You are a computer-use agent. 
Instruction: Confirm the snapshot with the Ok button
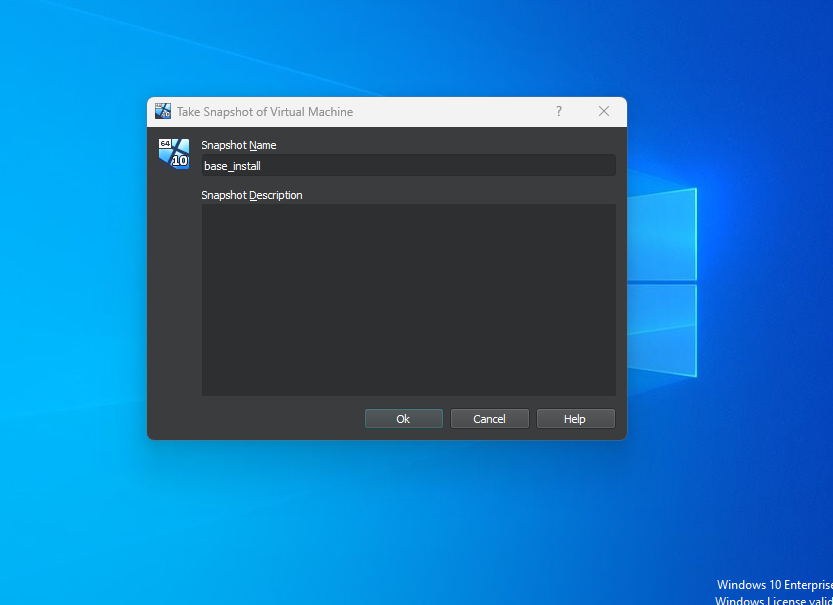click(403, 419)
